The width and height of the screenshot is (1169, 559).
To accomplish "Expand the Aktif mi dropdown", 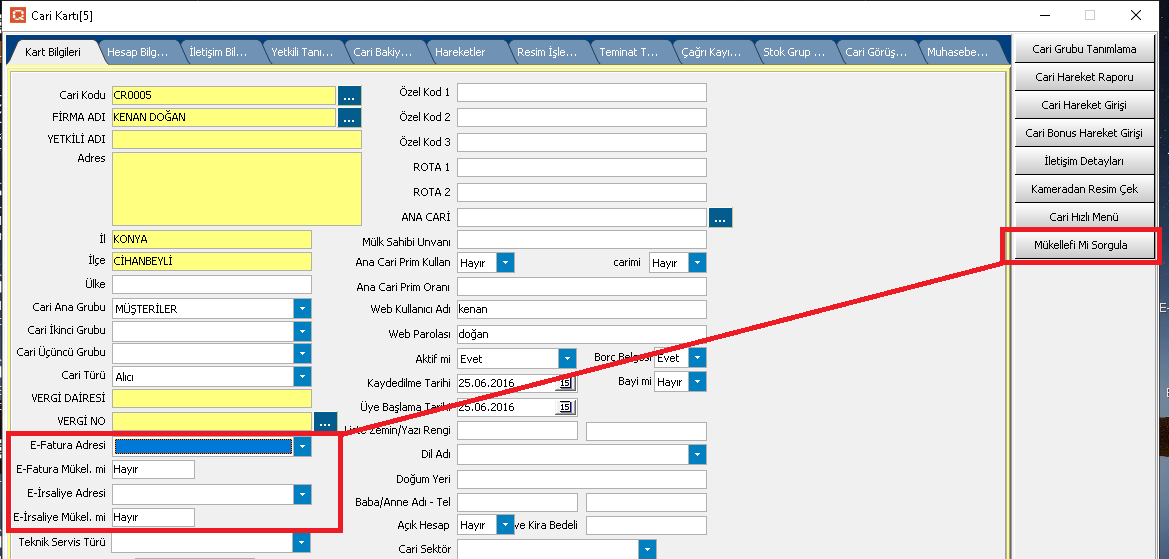I will 568,359.
